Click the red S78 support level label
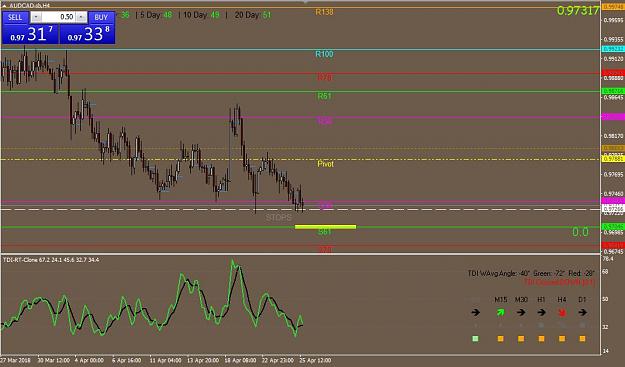The height and width of the screenshot is (367, 625). point(325,250)
